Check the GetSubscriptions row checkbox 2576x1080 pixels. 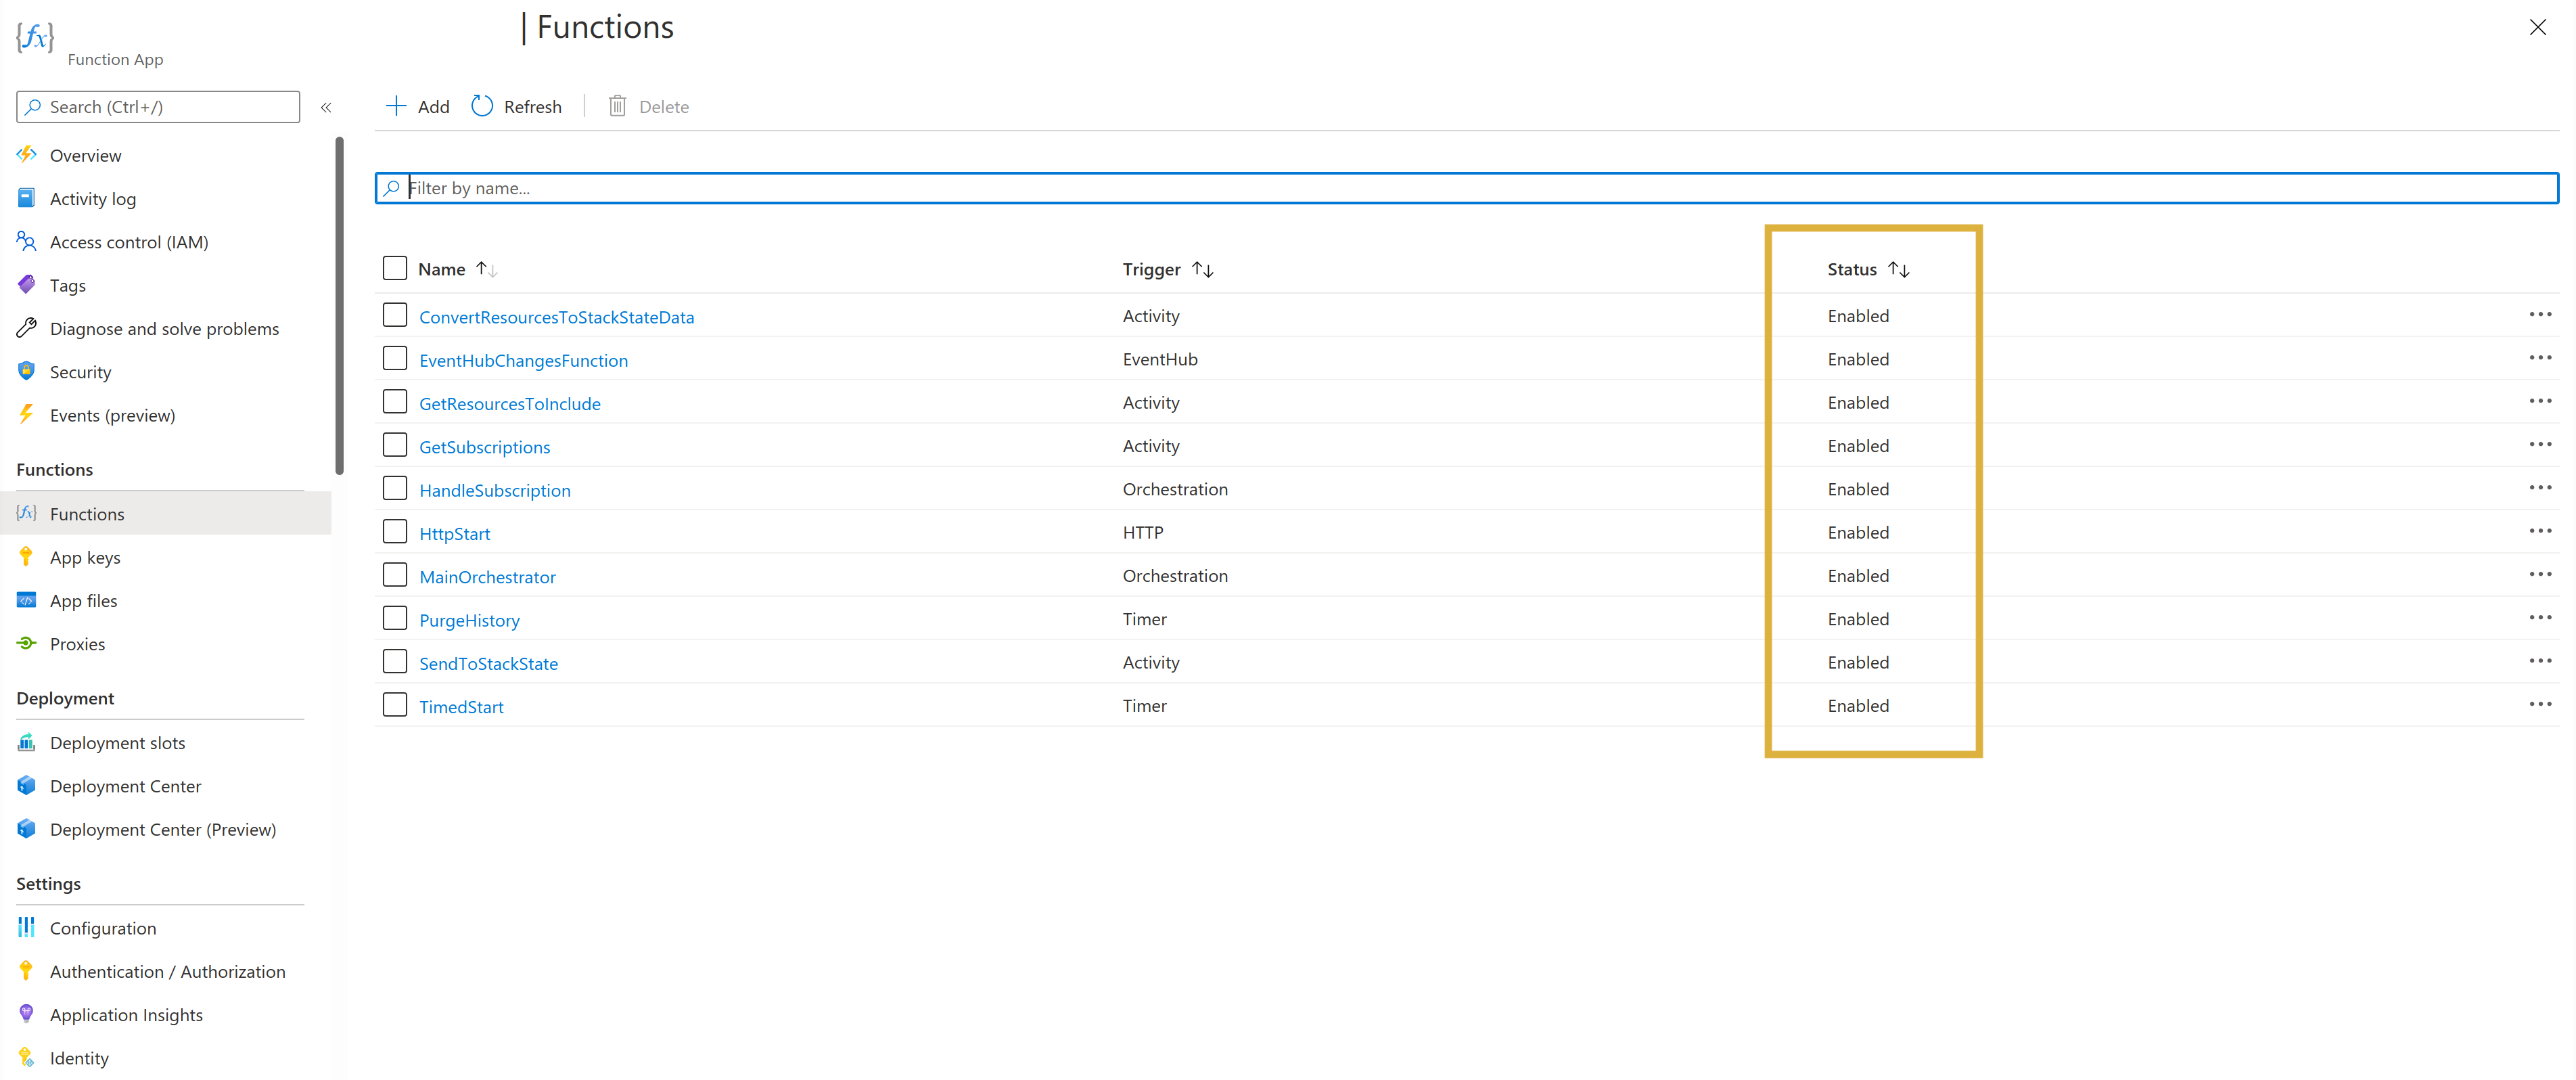(x=395, y=445)
